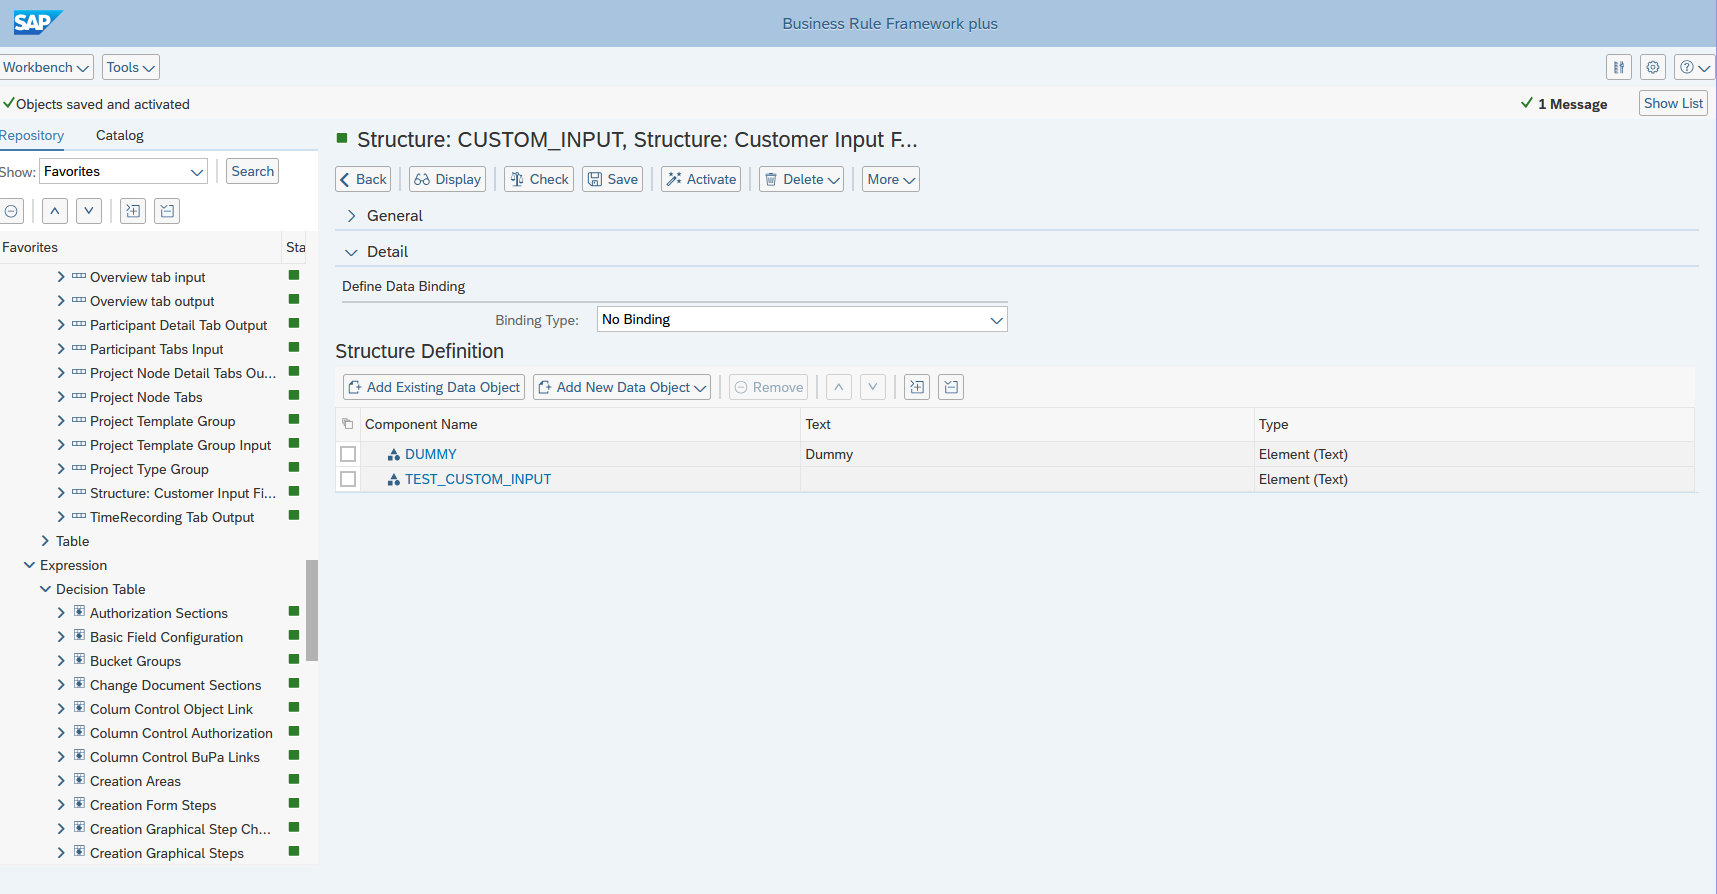Click the select-all icon in table header
The height and width of the screenshot is (894, 1717).
pyautogui.click(x=348, y=424)
